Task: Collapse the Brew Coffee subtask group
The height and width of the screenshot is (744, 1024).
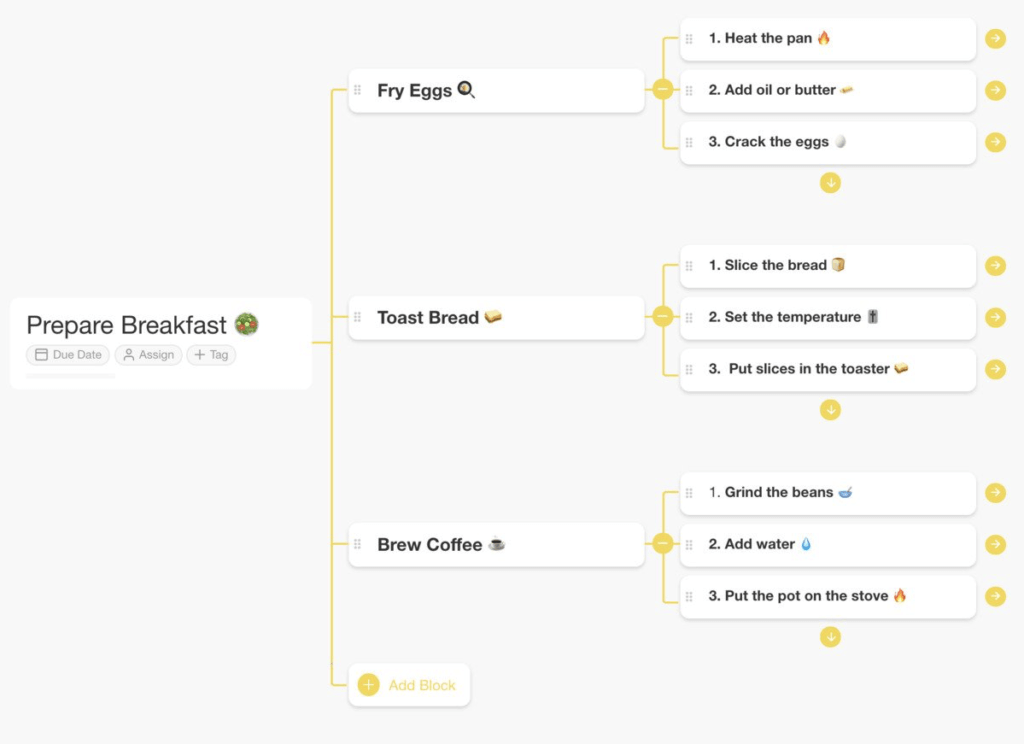Action: (662, 544)
